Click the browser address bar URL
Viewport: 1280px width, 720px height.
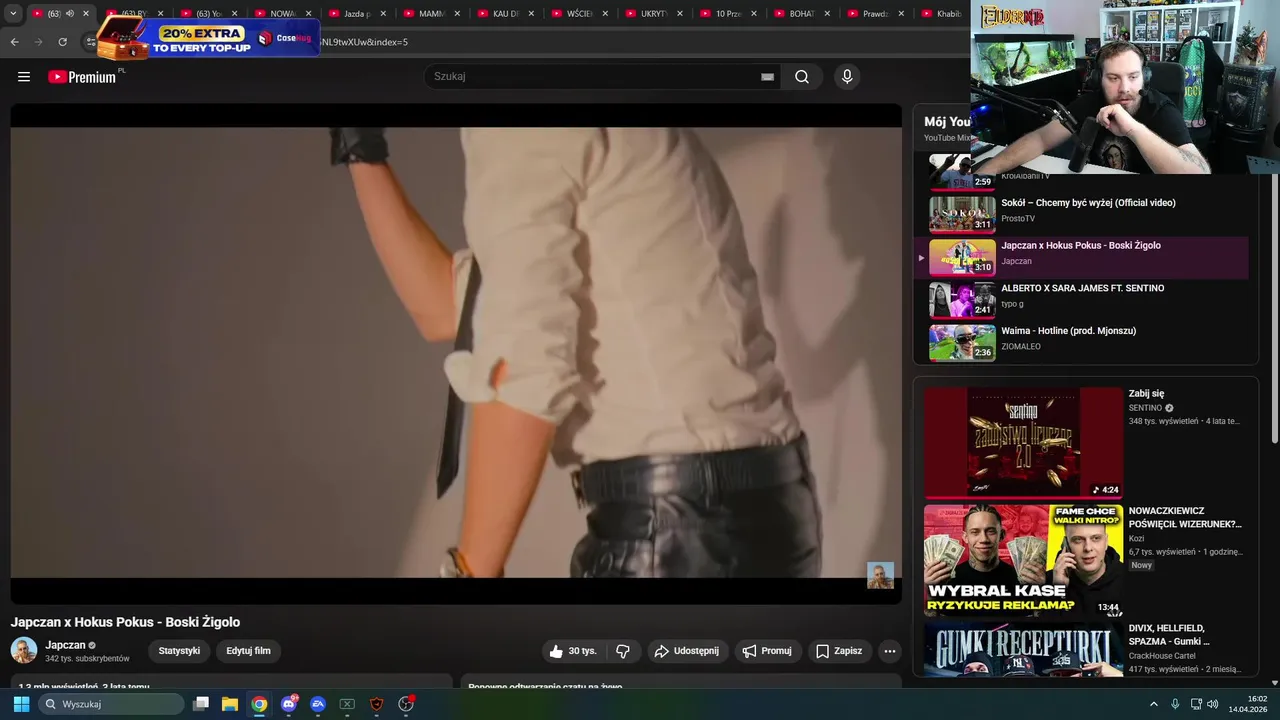[x=364, y=42]
